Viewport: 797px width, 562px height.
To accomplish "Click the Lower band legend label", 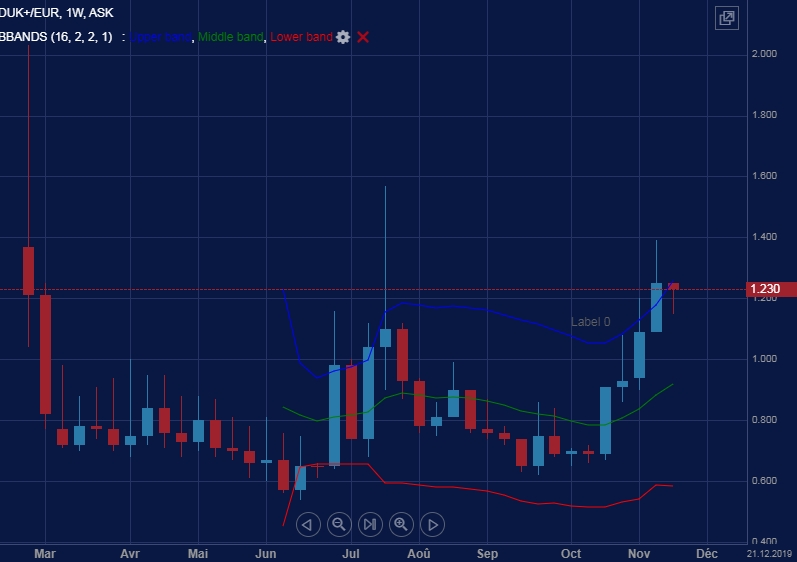I will 301,37.
